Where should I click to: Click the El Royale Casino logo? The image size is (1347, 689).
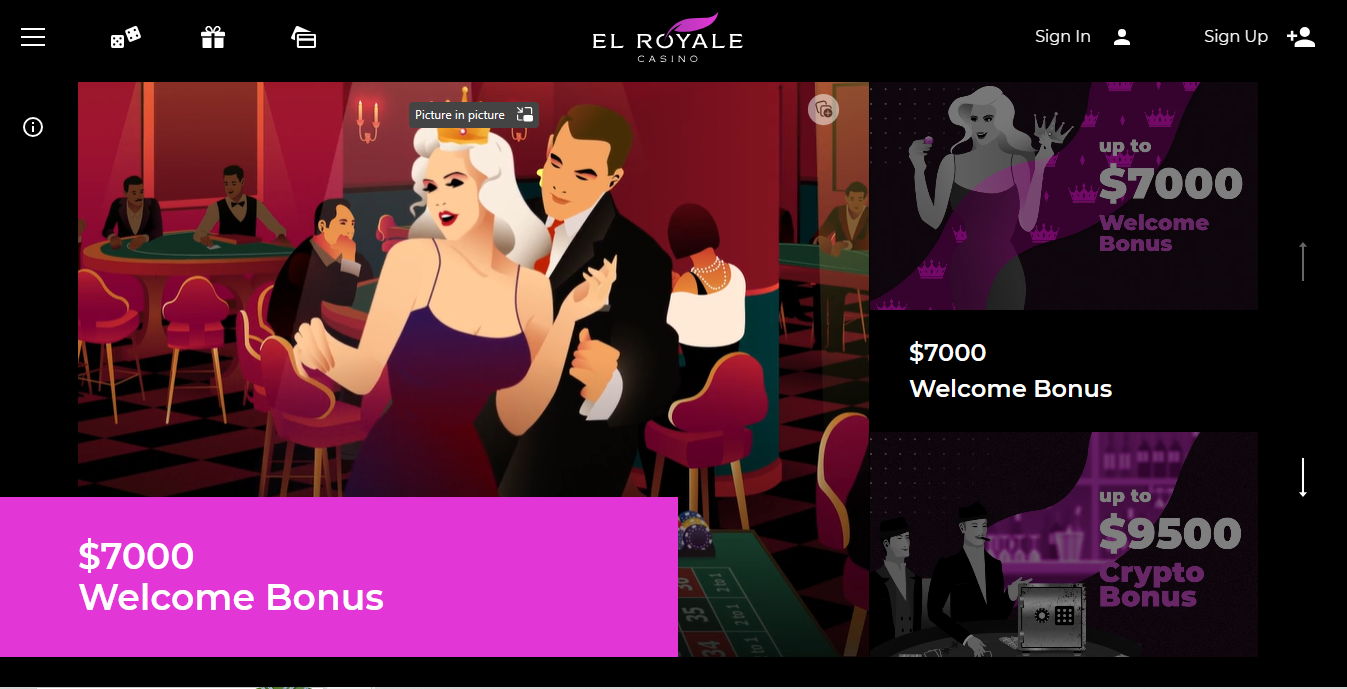coord(667,38)
